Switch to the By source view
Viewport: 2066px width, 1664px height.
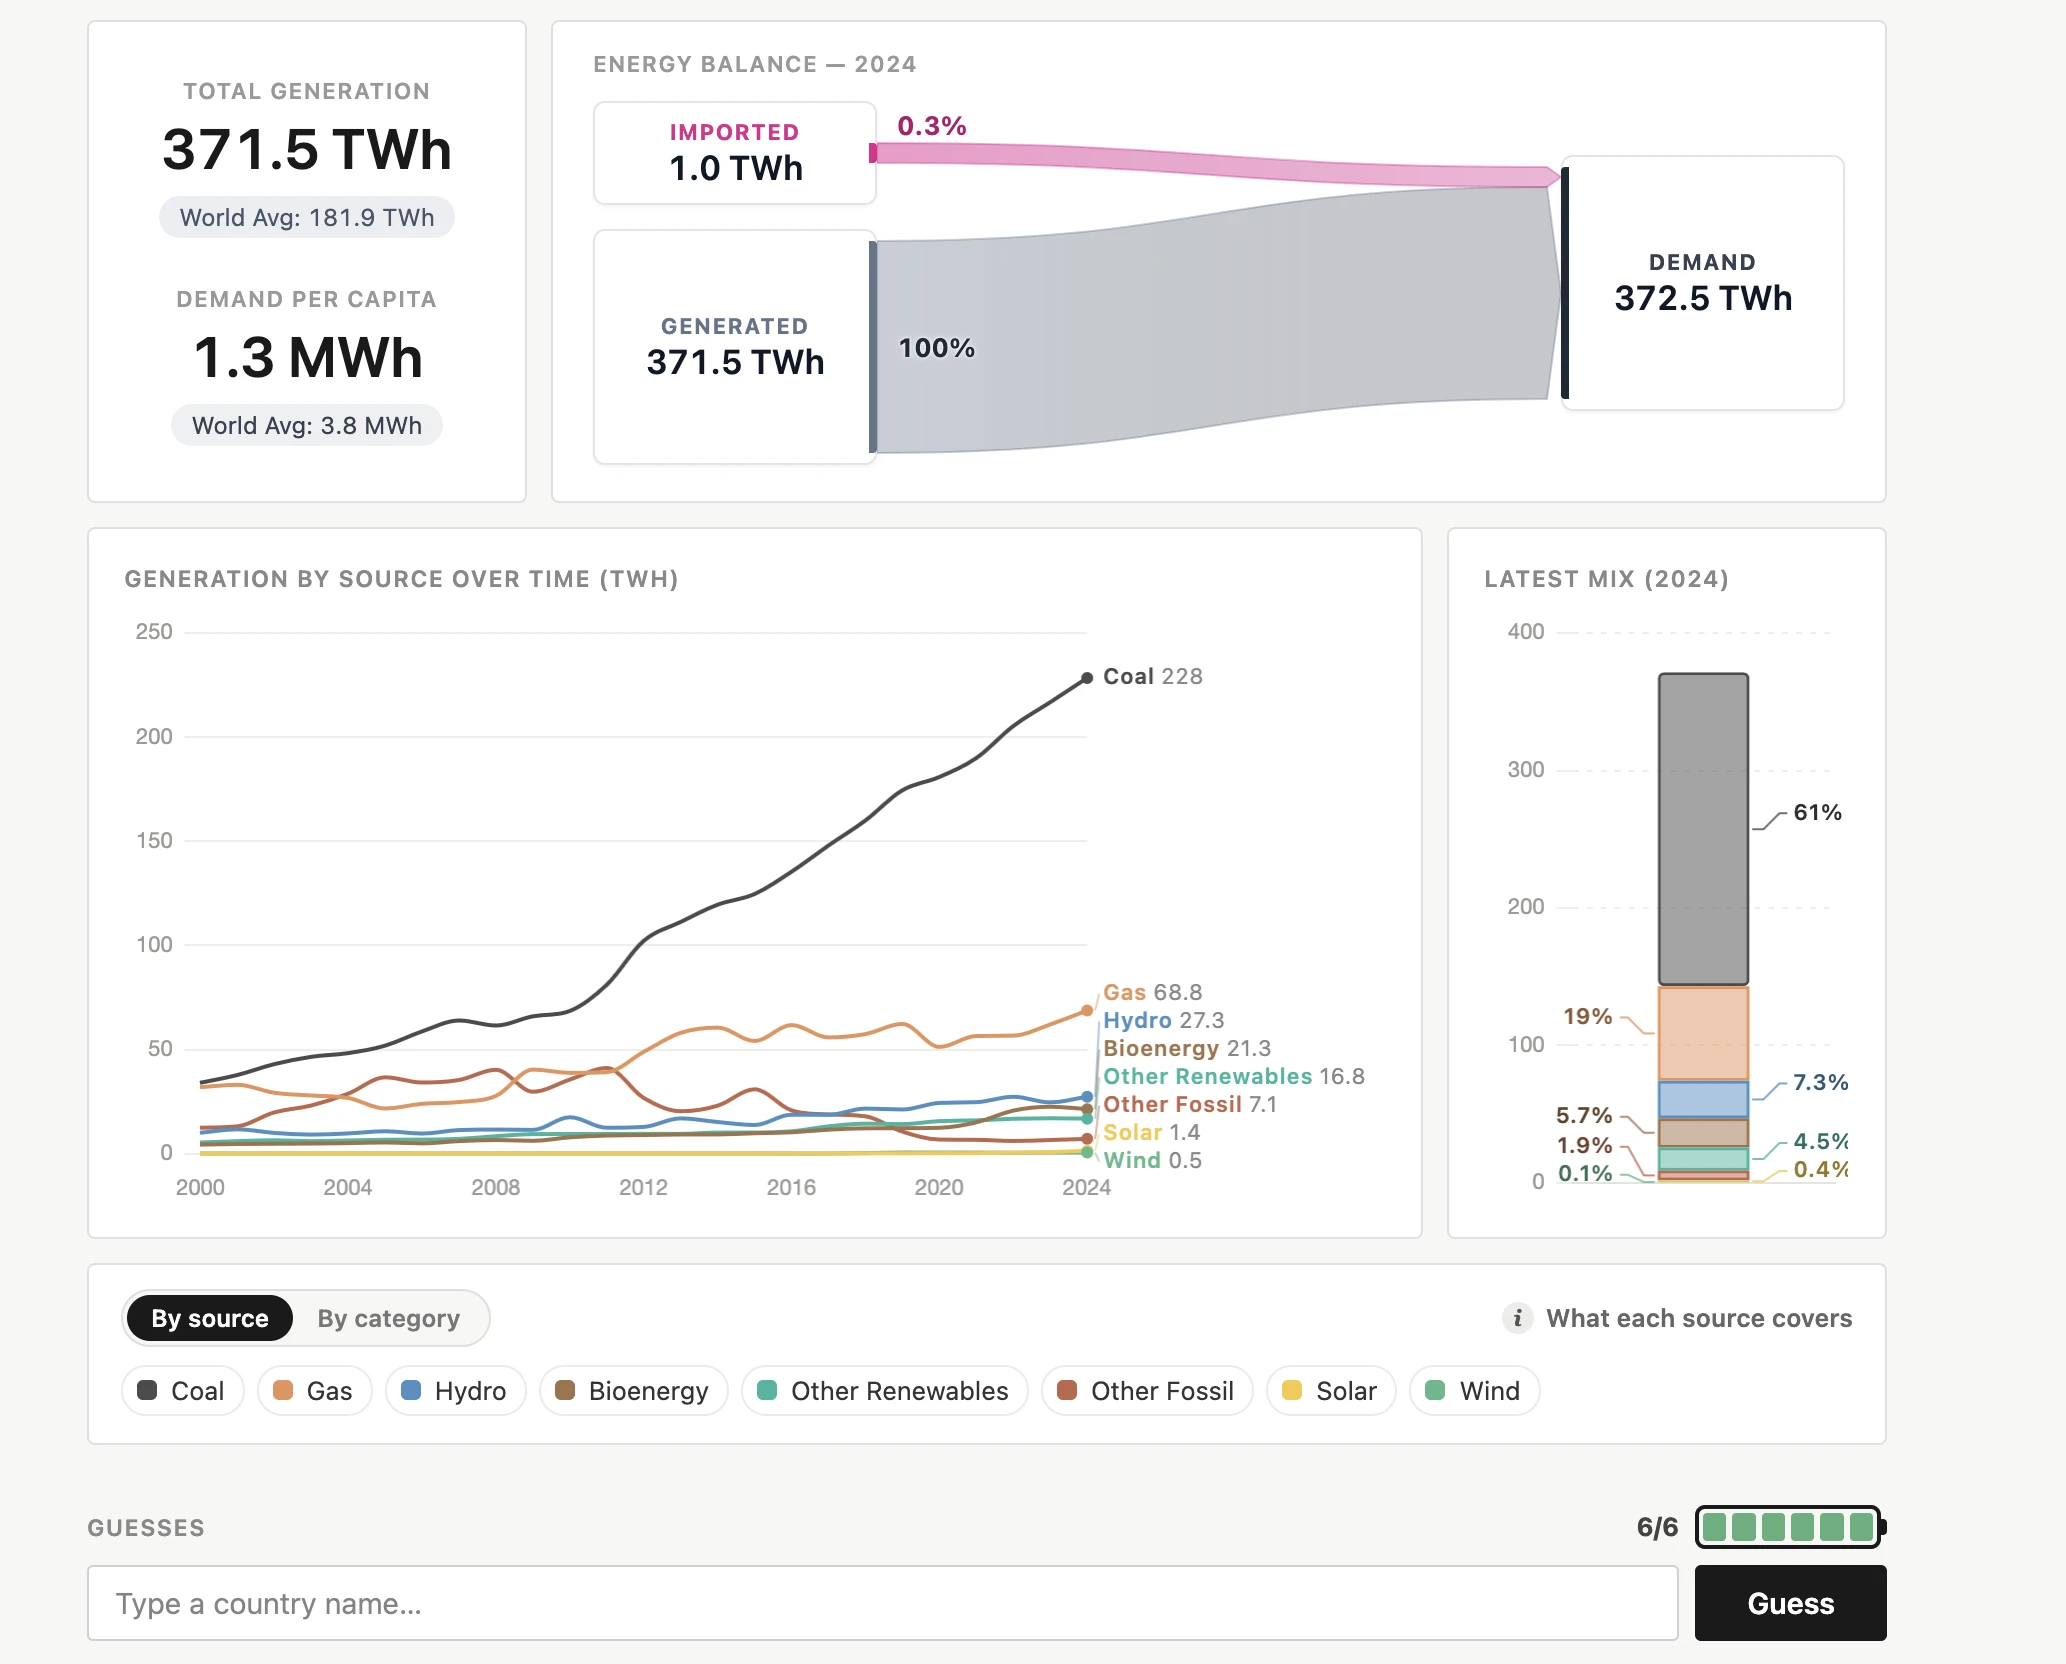click(x=209, y=1318)
